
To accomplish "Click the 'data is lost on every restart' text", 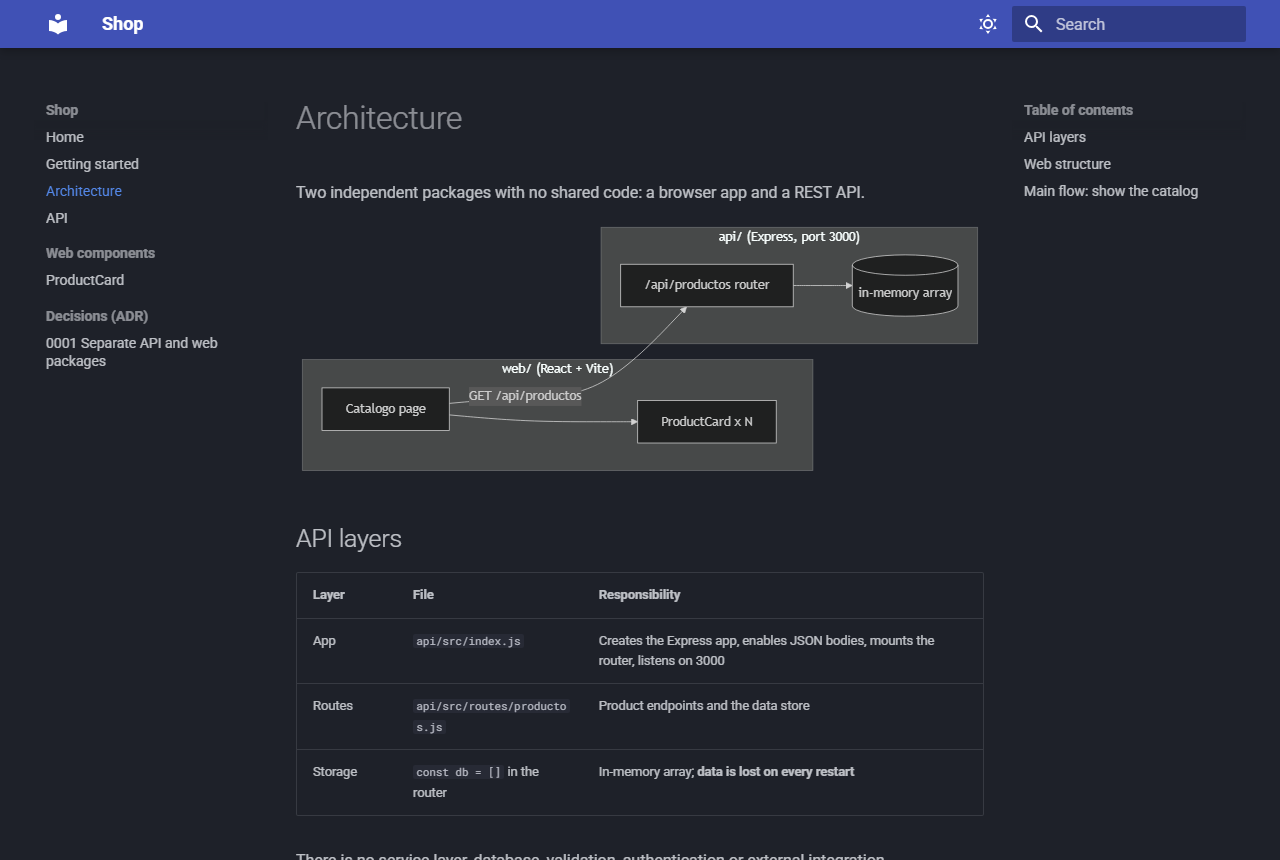I will tap(776, 772).
